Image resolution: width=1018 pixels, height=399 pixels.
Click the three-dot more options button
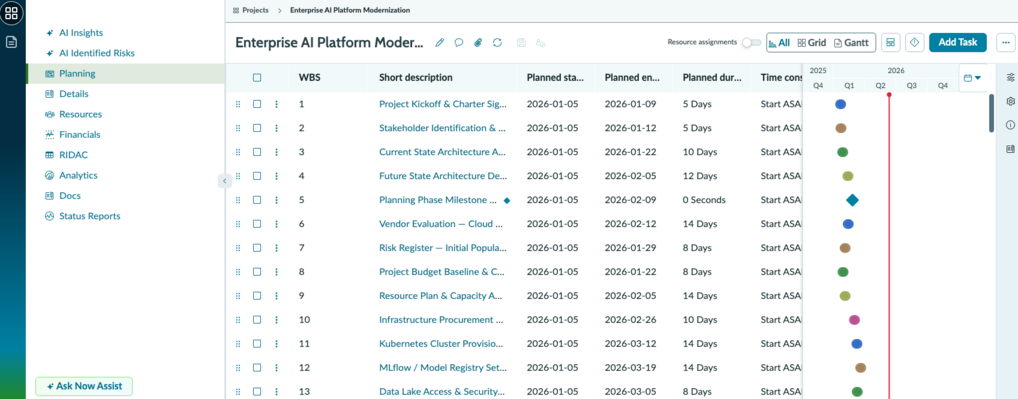[x=1006, y=42]
